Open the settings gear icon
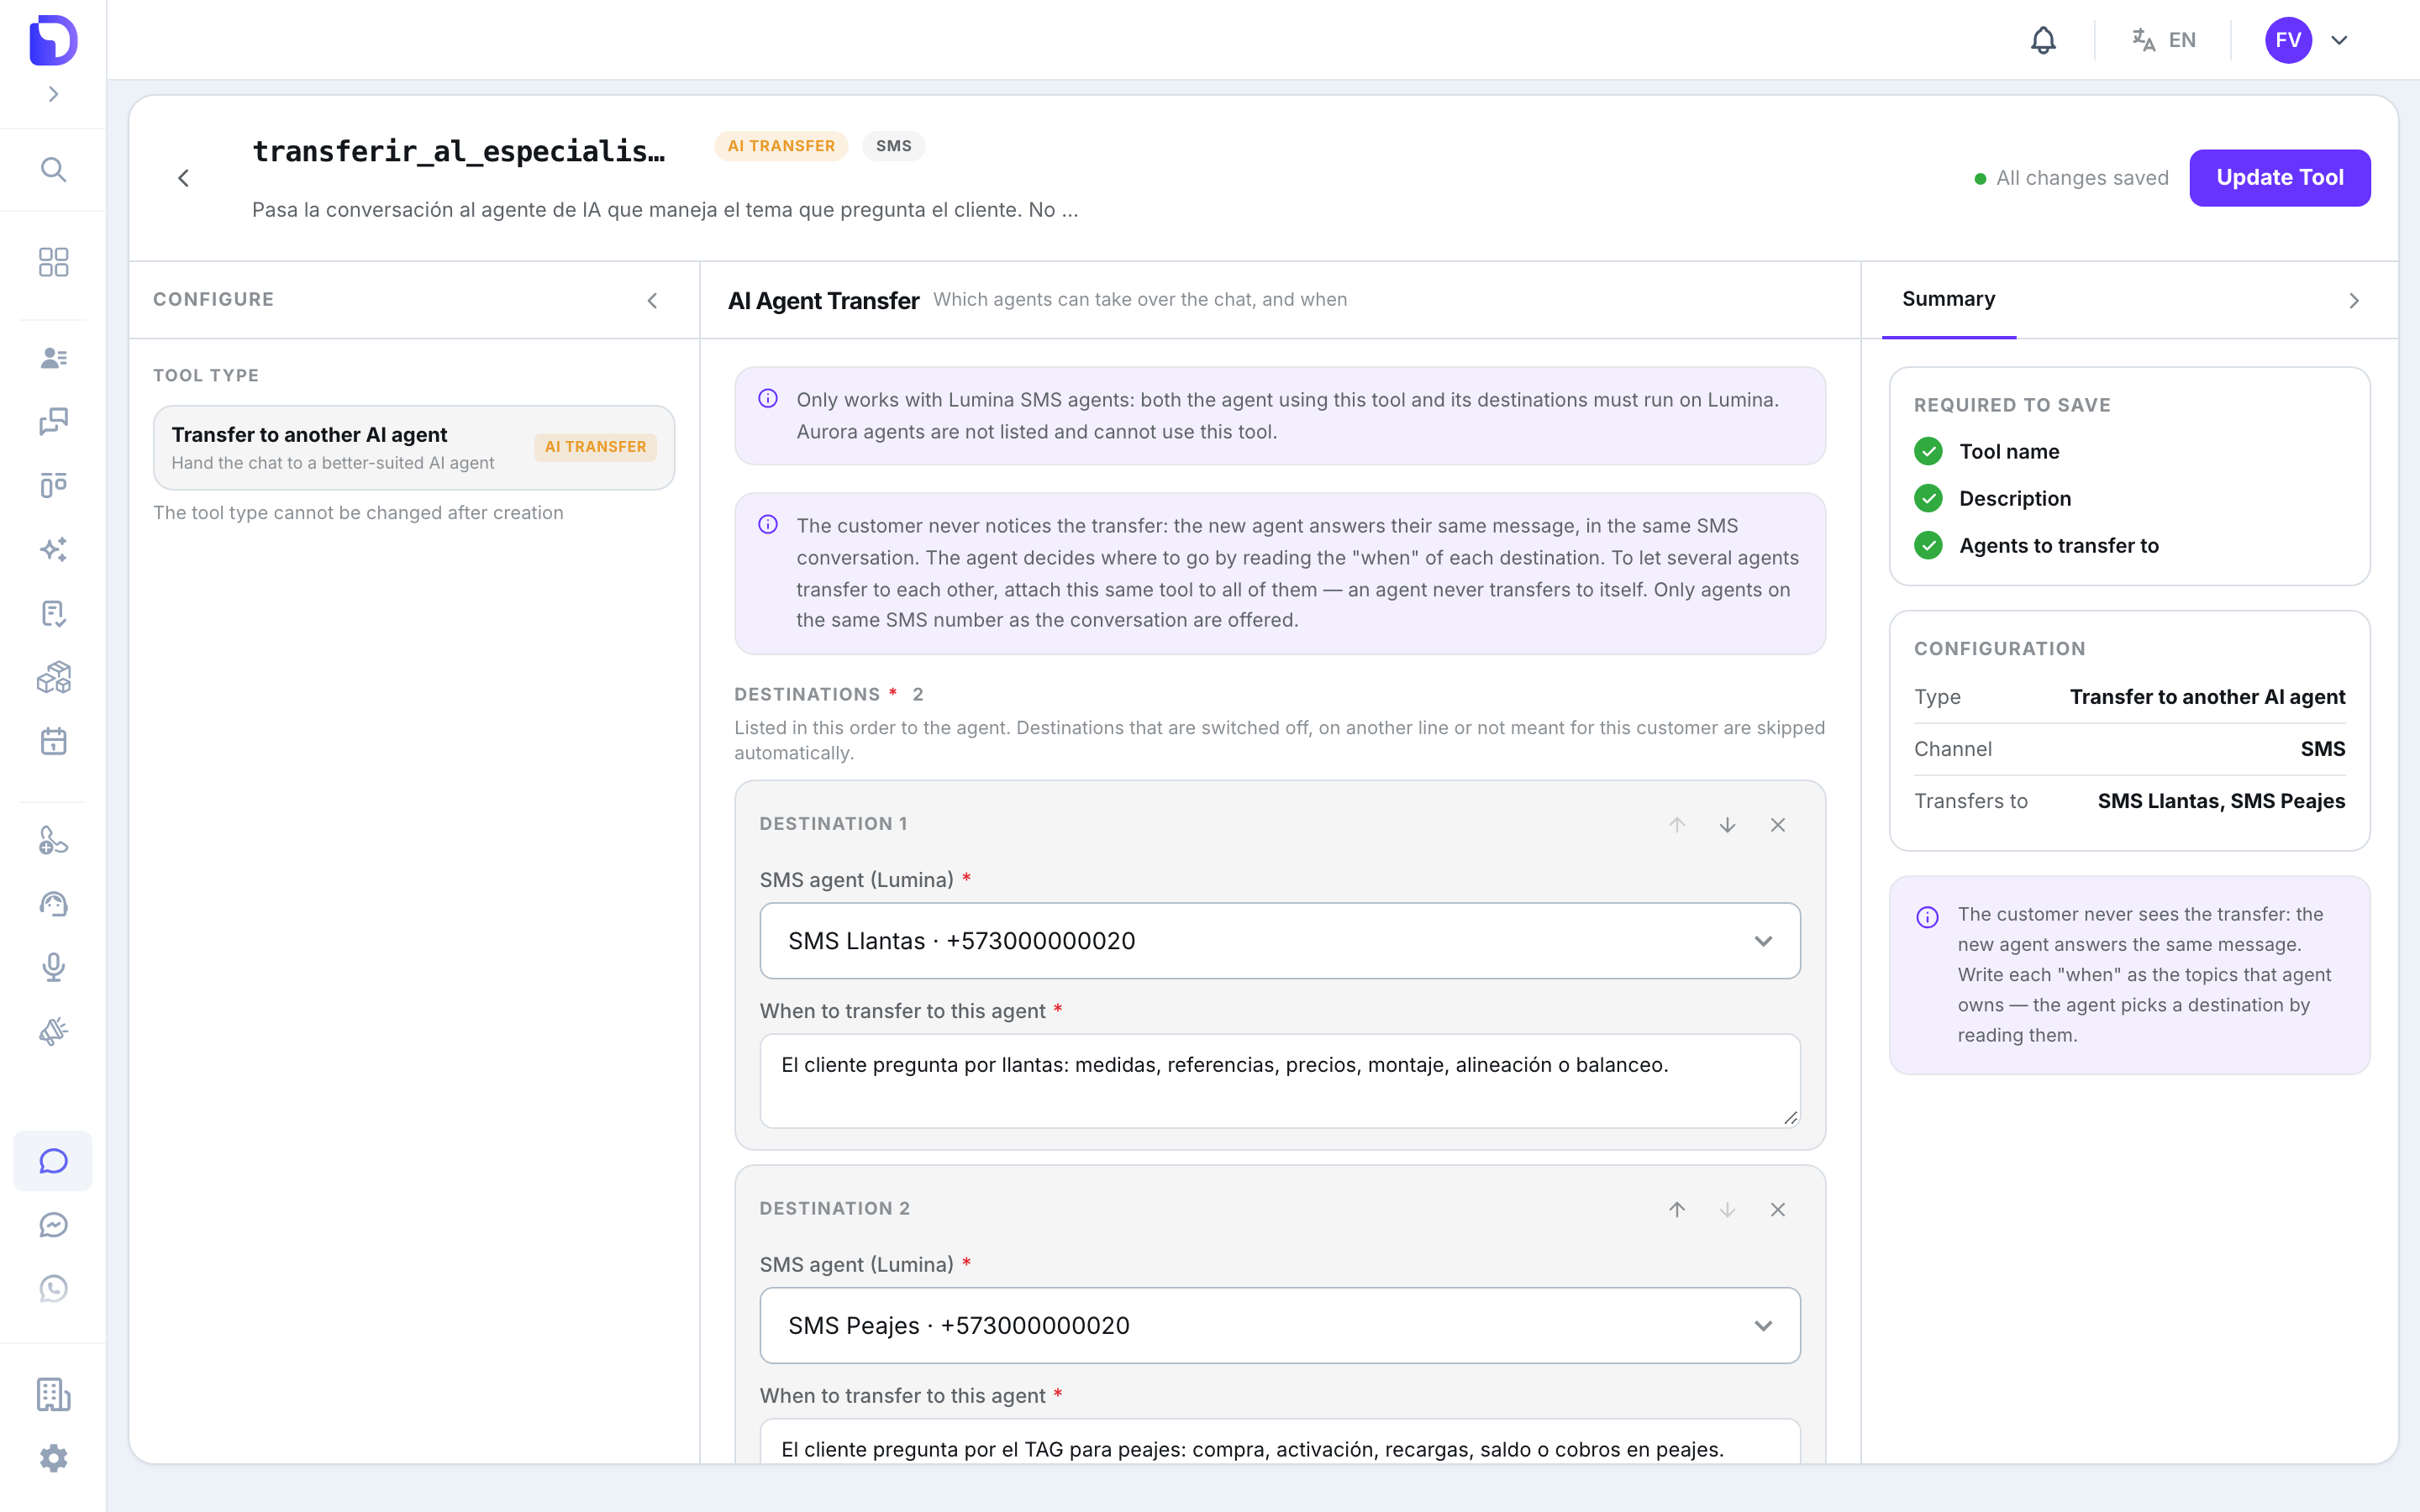Screen dimensions: 2420x1512 tap(53, 1458)
